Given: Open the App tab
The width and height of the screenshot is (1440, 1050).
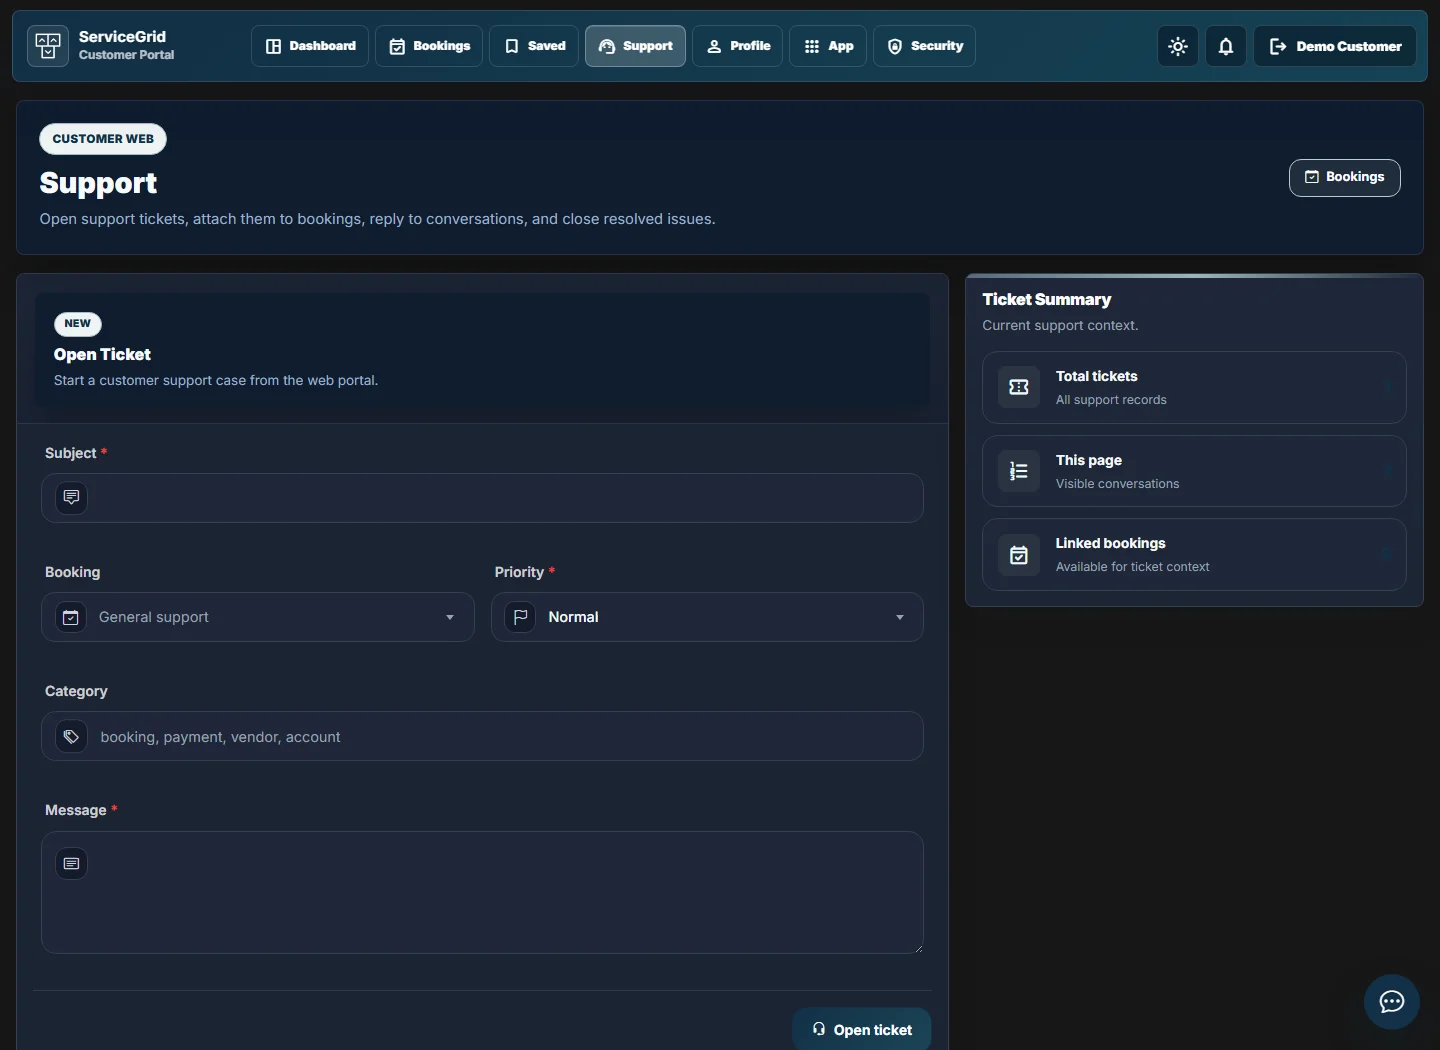Looking at the screenshot, I should pyautogui.click(x=828, y=46).
